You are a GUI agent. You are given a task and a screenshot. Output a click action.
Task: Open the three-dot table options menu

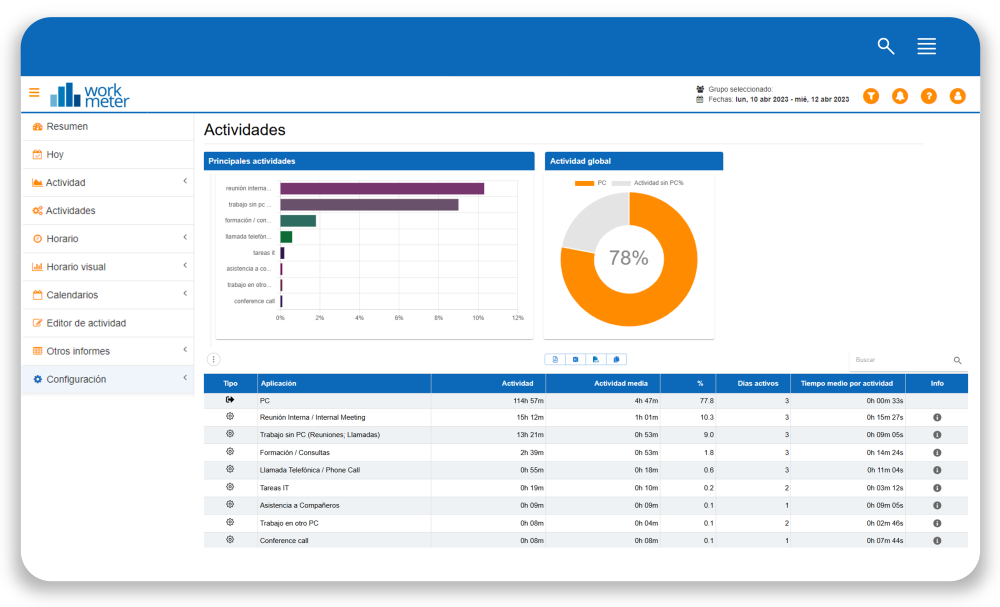(x=213, y=360)
